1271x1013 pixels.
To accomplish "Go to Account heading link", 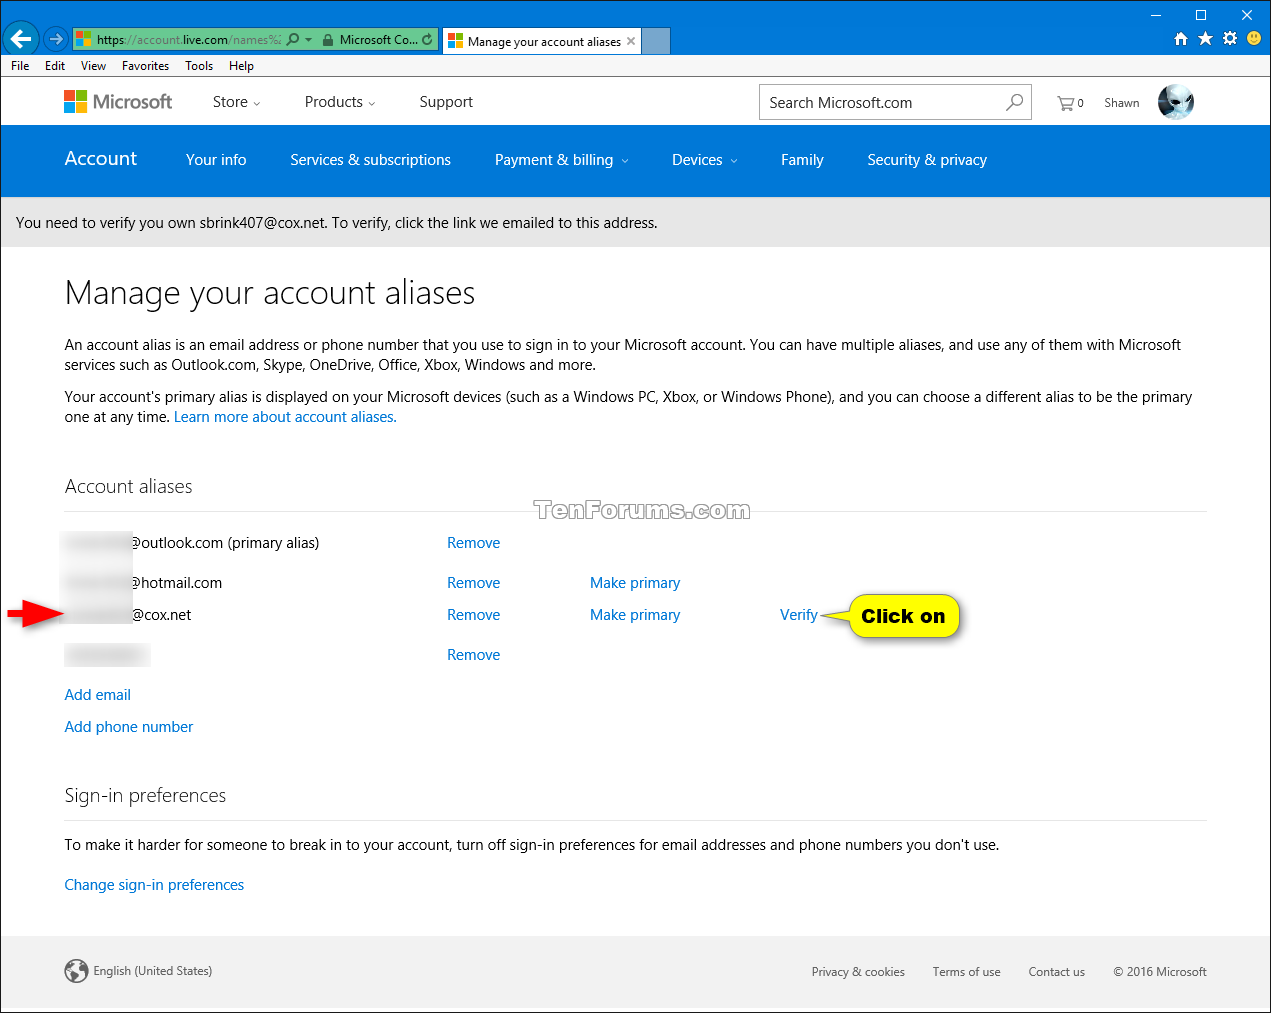I will 101,159.
